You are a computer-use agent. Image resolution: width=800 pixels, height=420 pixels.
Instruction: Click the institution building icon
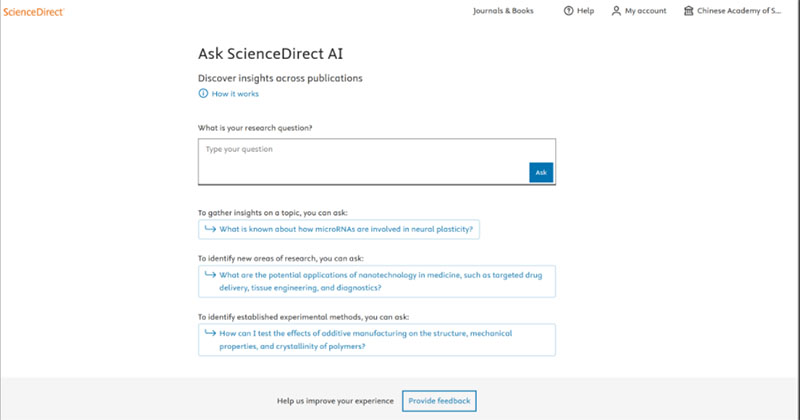[688, 11]
